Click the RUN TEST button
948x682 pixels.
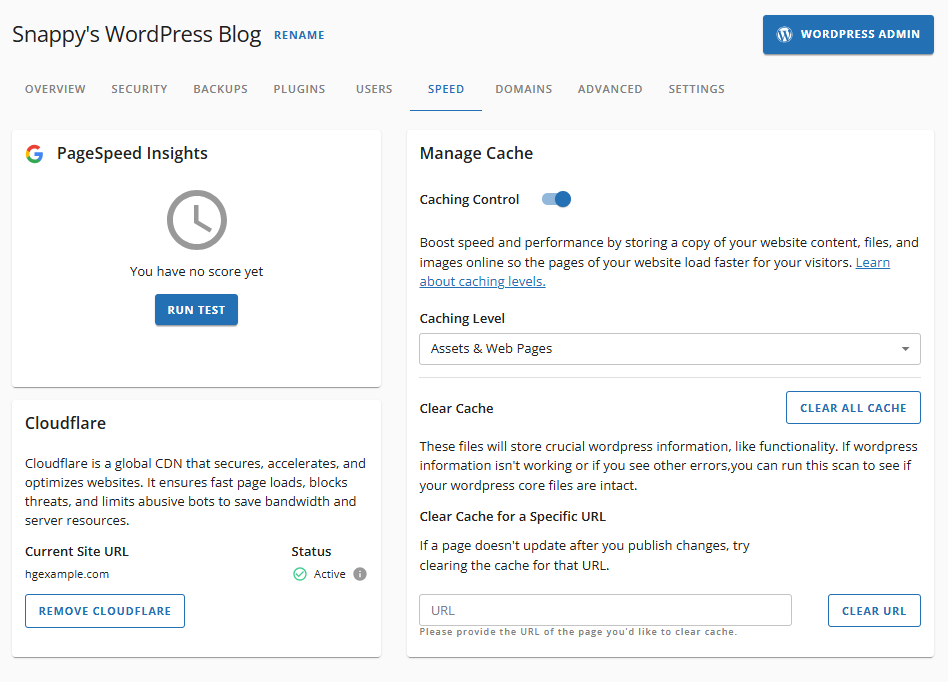(196, 310)
